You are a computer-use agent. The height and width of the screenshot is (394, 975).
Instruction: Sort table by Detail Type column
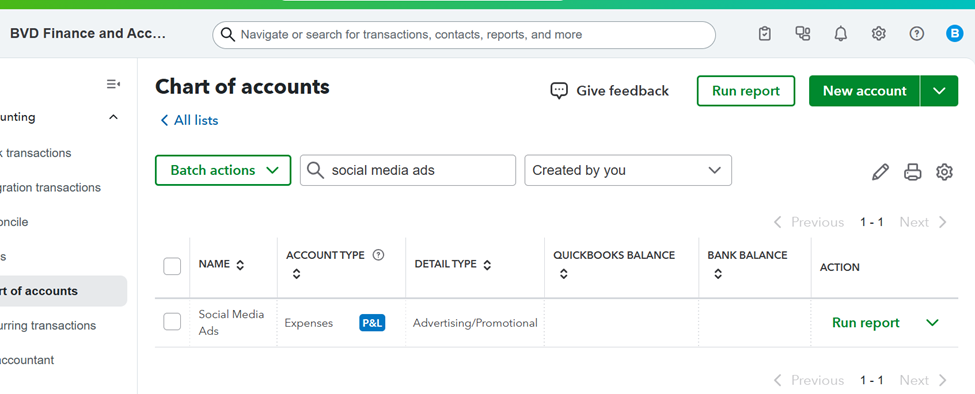click(488, 265)
